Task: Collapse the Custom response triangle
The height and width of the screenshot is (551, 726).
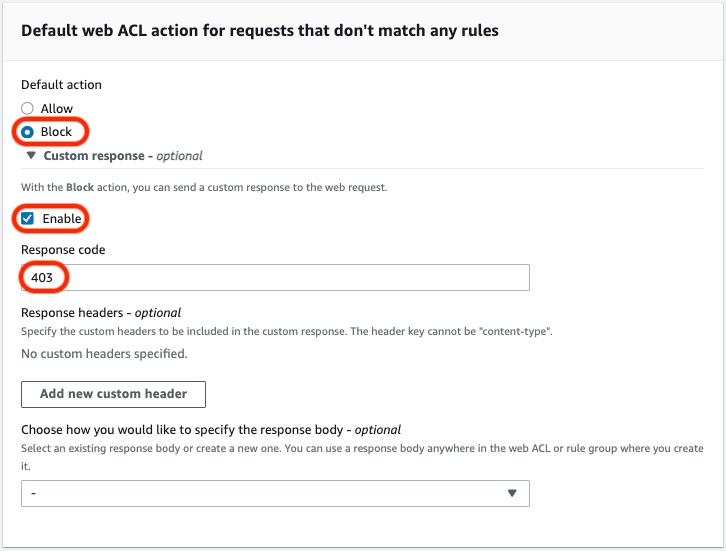Action: [32, 156]
